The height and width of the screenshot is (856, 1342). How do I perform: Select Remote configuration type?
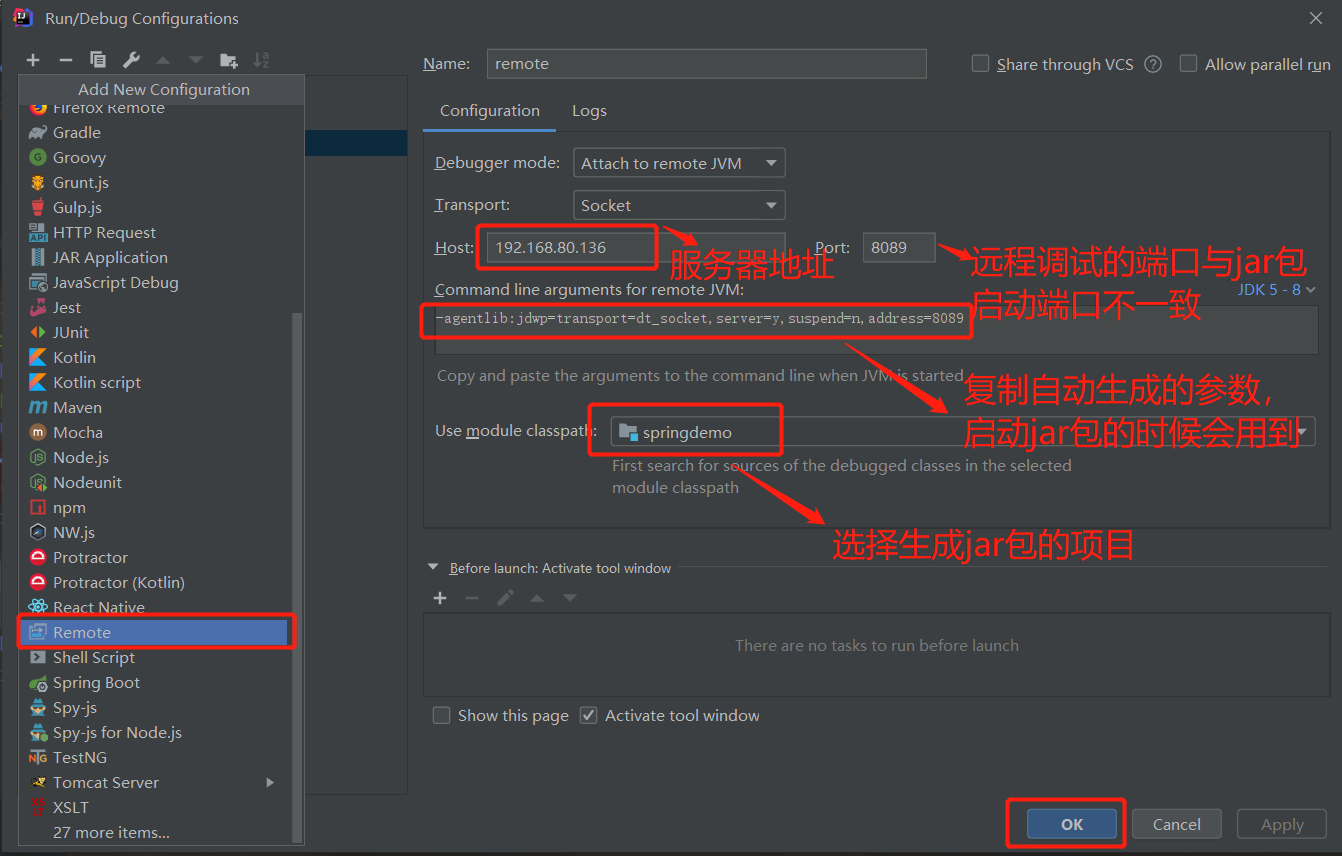tap(156, 632)
